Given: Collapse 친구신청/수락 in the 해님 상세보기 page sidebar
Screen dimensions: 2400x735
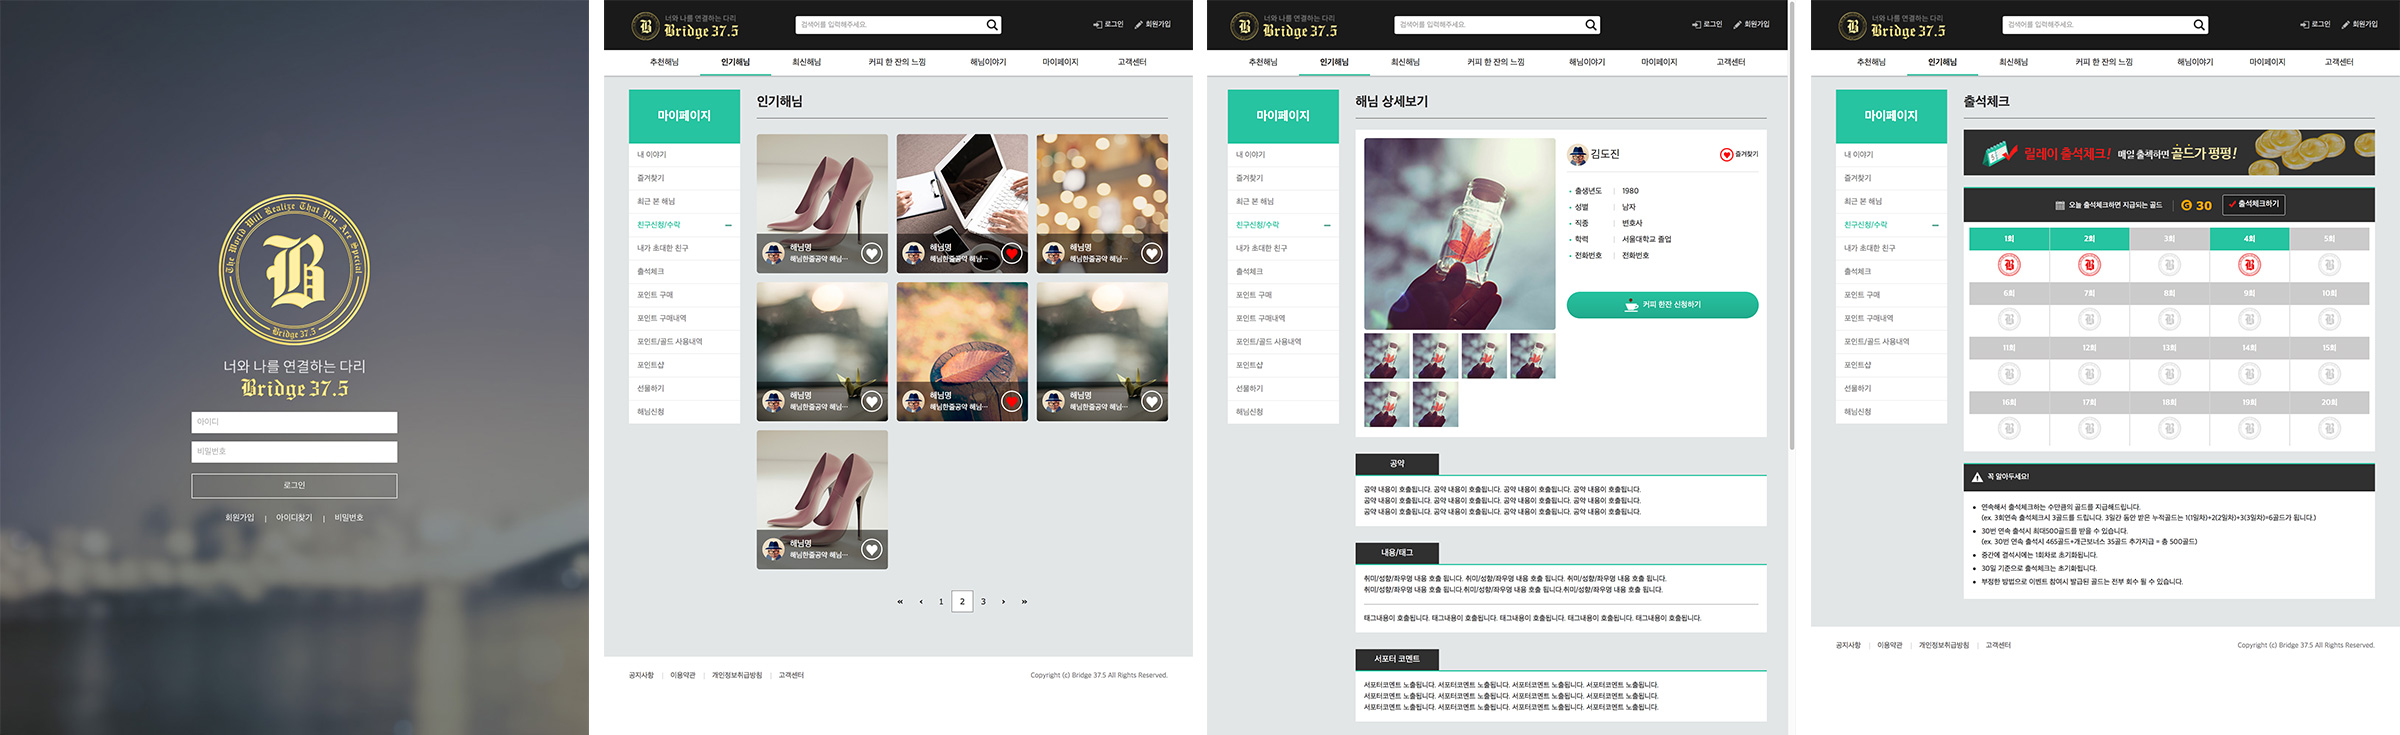Looking at the screenshot, I should click(1327, 225).
